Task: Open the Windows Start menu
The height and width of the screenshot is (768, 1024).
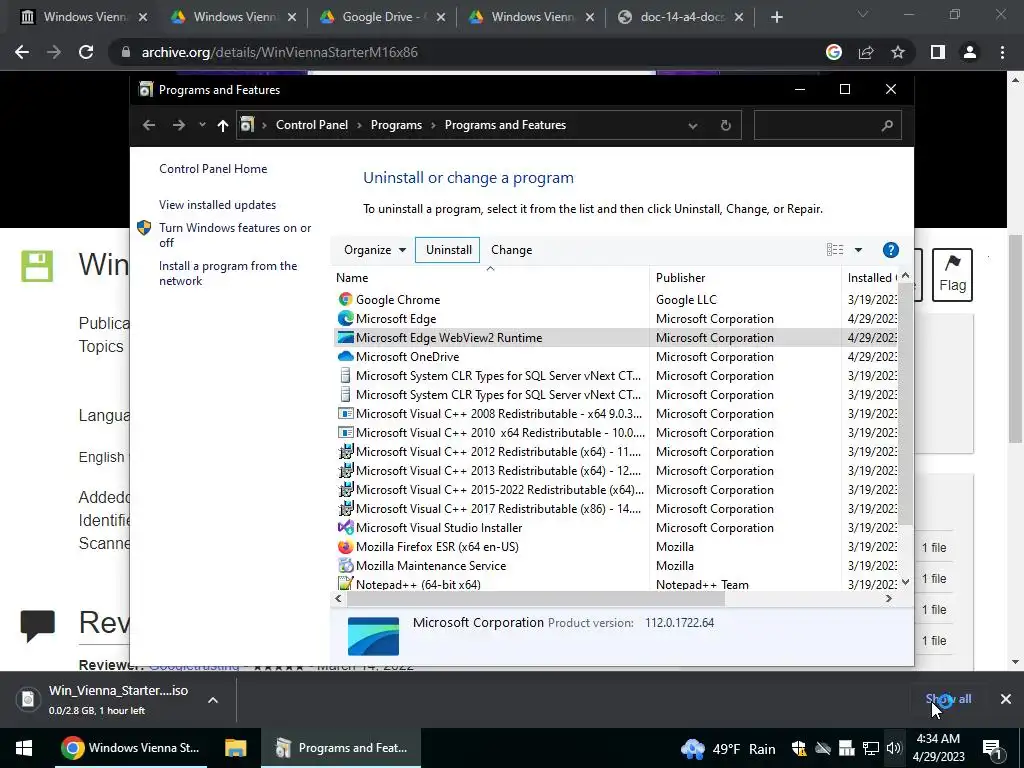Action: coord(24,748)
